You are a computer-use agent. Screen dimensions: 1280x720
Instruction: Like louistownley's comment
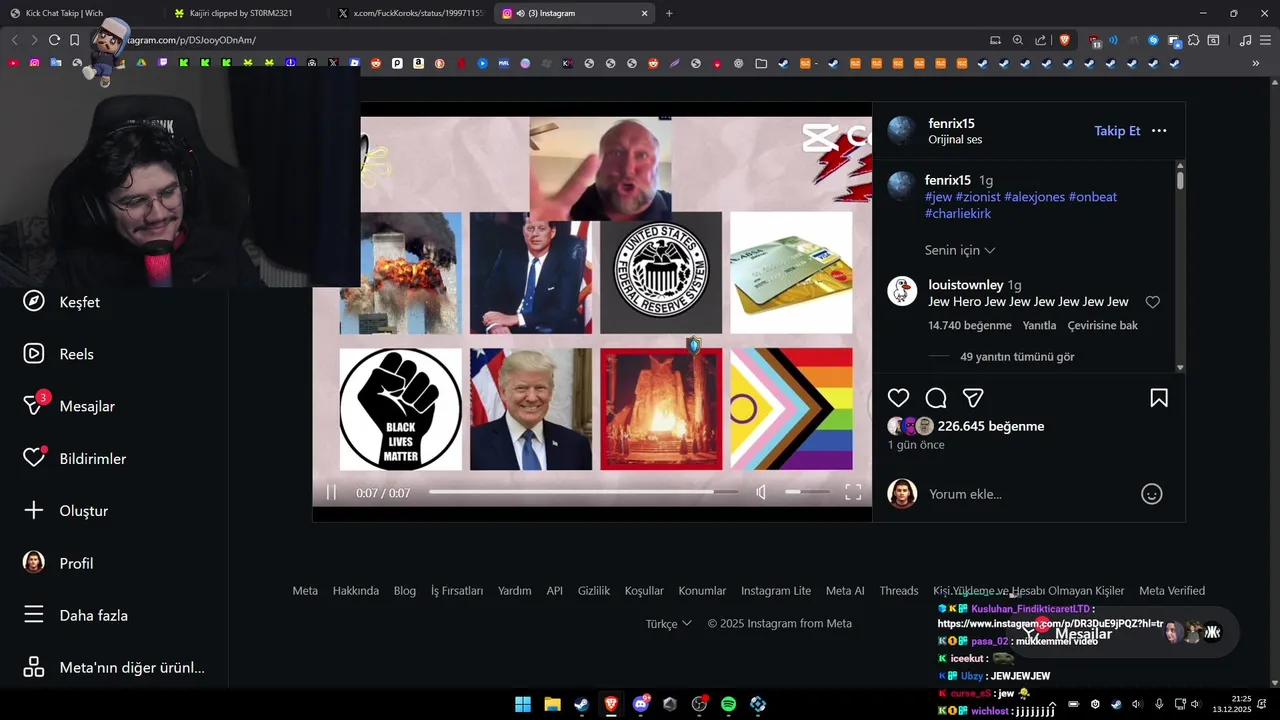pyautogui.click(x=1152, y=302)
